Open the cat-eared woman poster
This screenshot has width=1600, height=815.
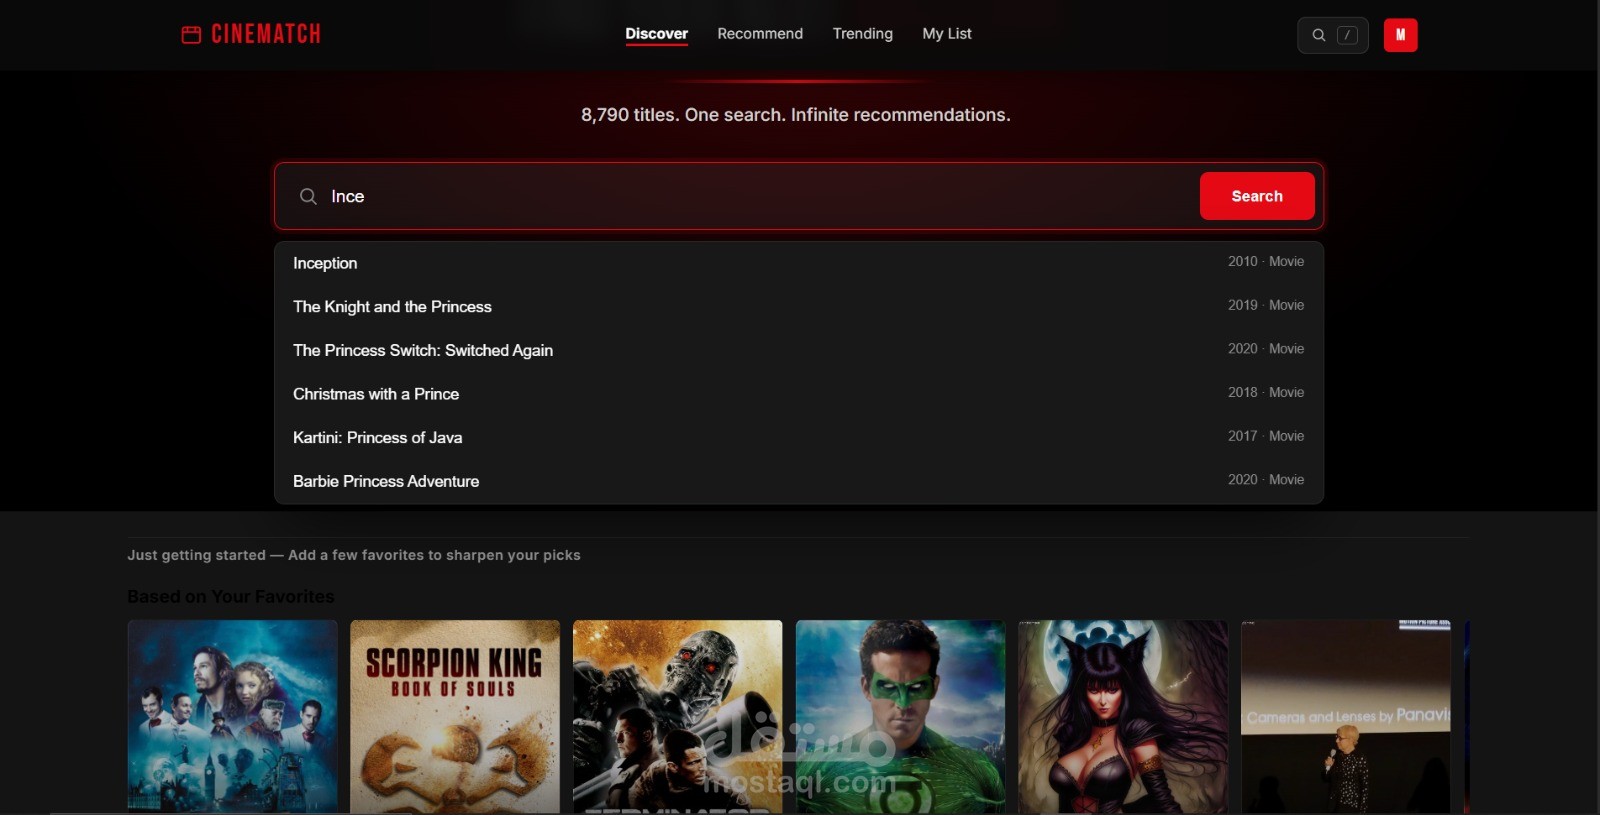pyautogui.click(x=1123, y=716)
